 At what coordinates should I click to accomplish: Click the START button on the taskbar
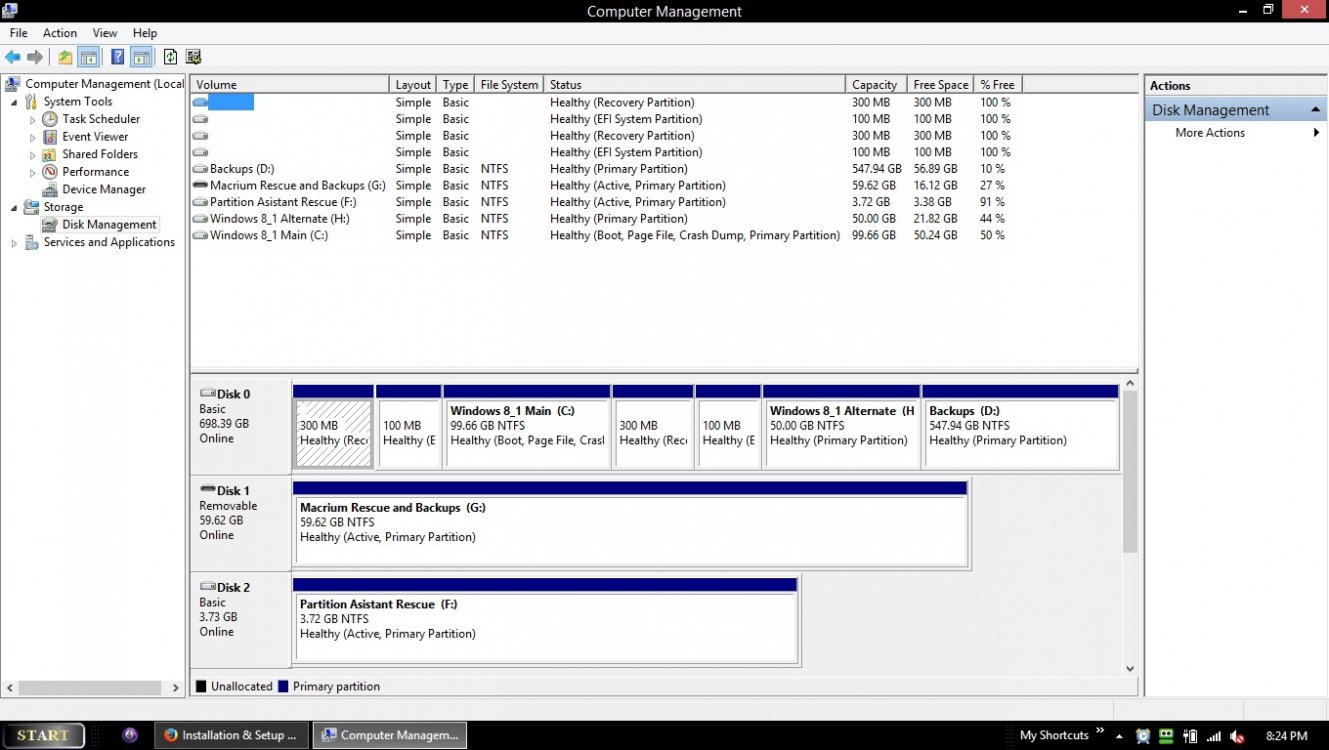pos(43,735)
